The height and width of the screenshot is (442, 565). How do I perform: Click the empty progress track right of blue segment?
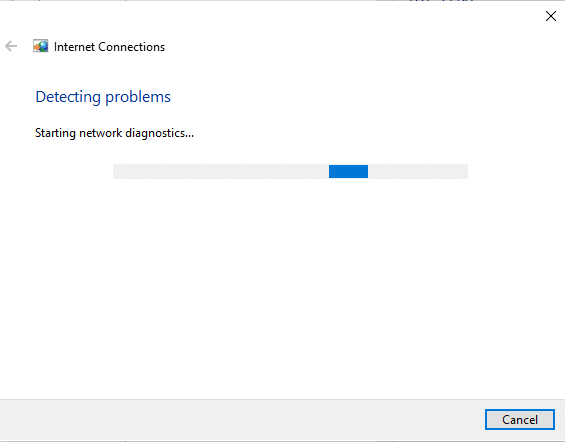[418, 171]
